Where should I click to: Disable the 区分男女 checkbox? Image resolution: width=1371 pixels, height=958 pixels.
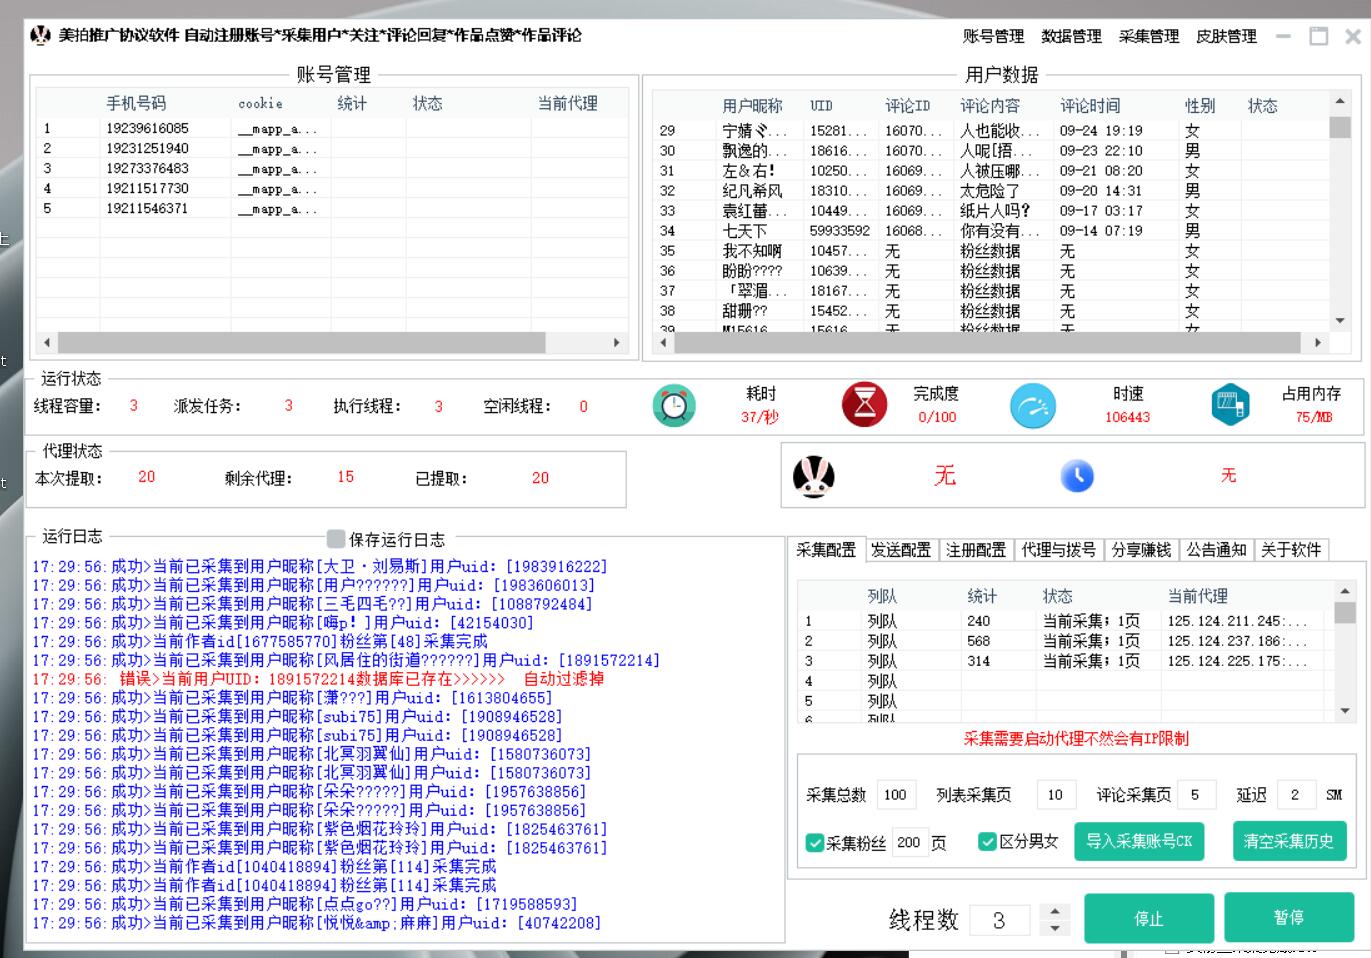pos(987,842)
